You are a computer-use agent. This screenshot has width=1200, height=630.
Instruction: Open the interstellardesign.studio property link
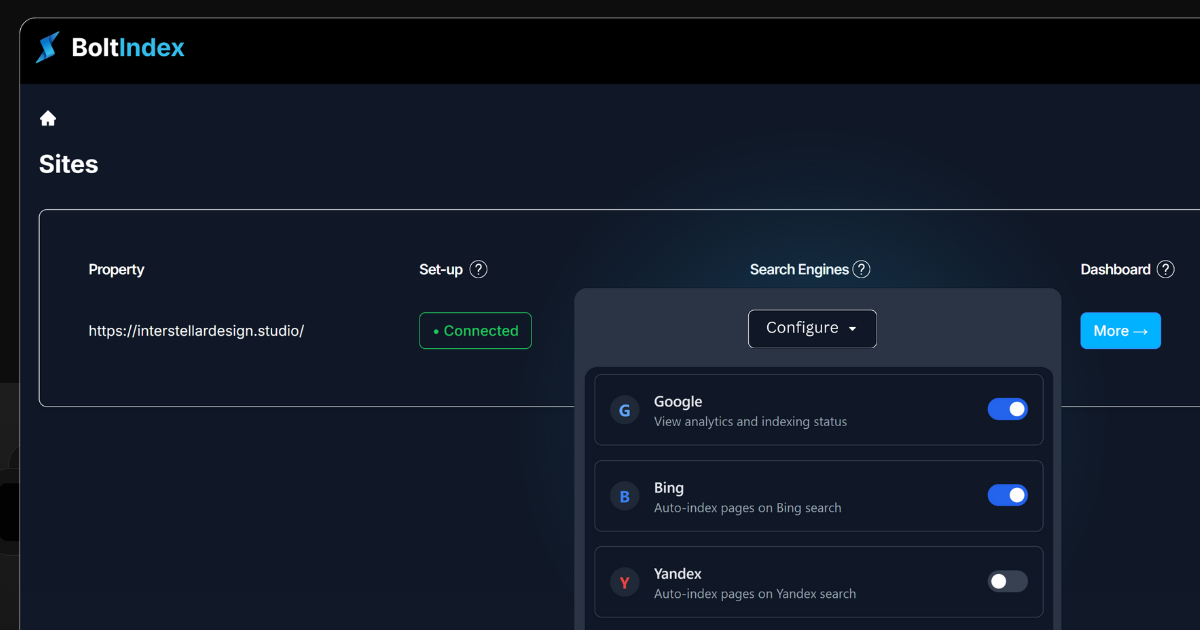pyautogui.click(x=196, y=331)
